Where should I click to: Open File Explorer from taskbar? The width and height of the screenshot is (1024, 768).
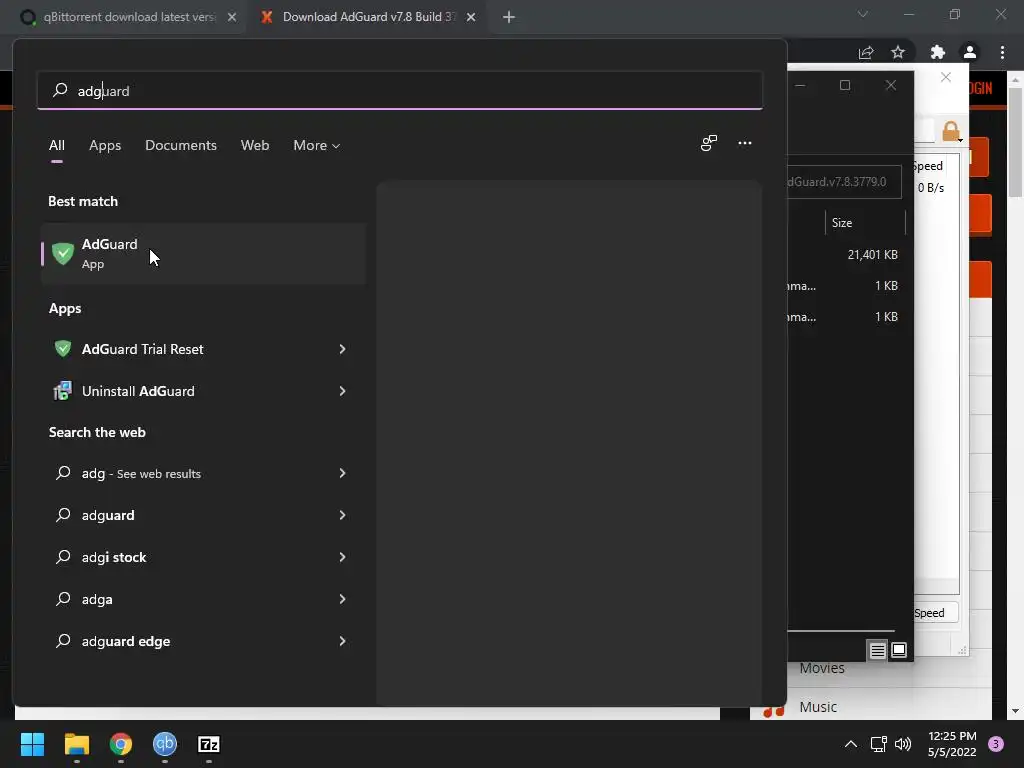[x=76, y=744]
